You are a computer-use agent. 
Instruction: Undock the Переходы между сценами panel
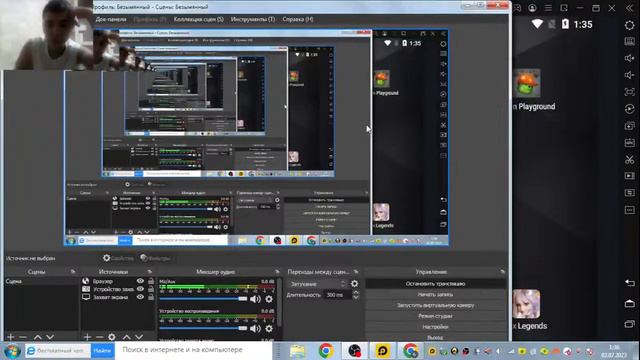(x=356, y=271)
